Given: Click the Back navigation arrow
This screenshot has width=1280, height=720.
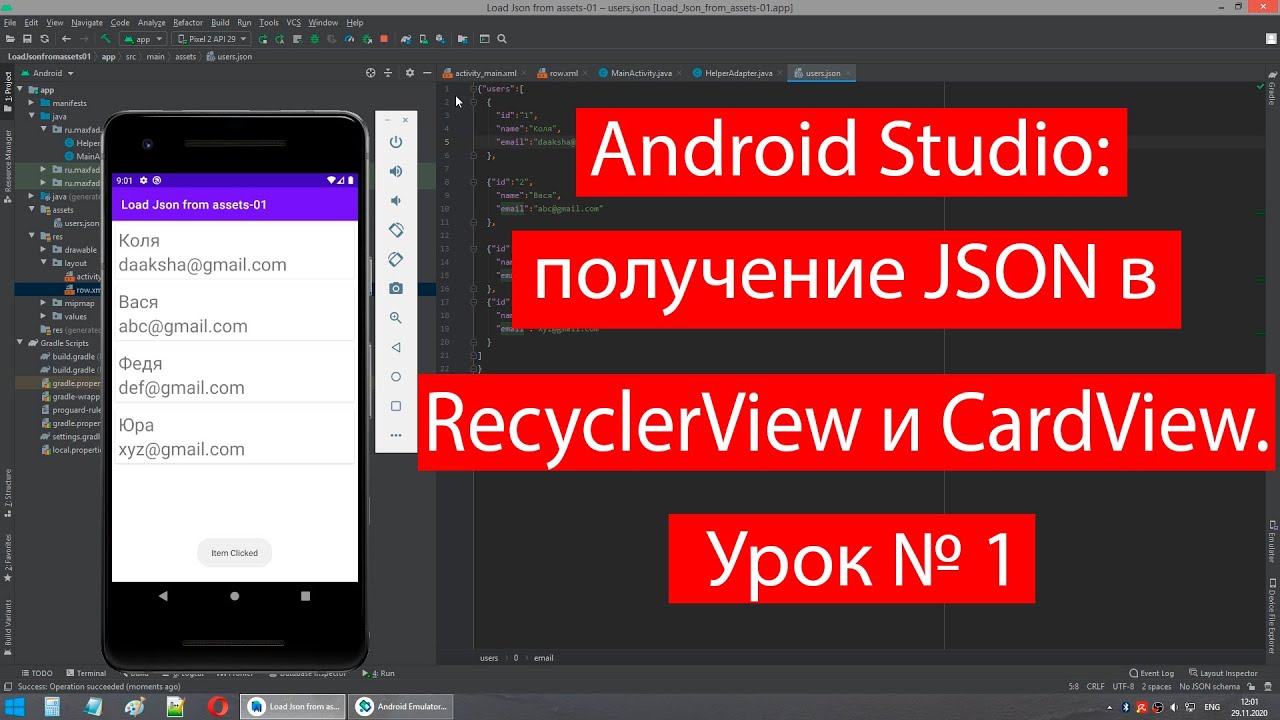Looking at the screenshot, I should [x=66, y=39].
